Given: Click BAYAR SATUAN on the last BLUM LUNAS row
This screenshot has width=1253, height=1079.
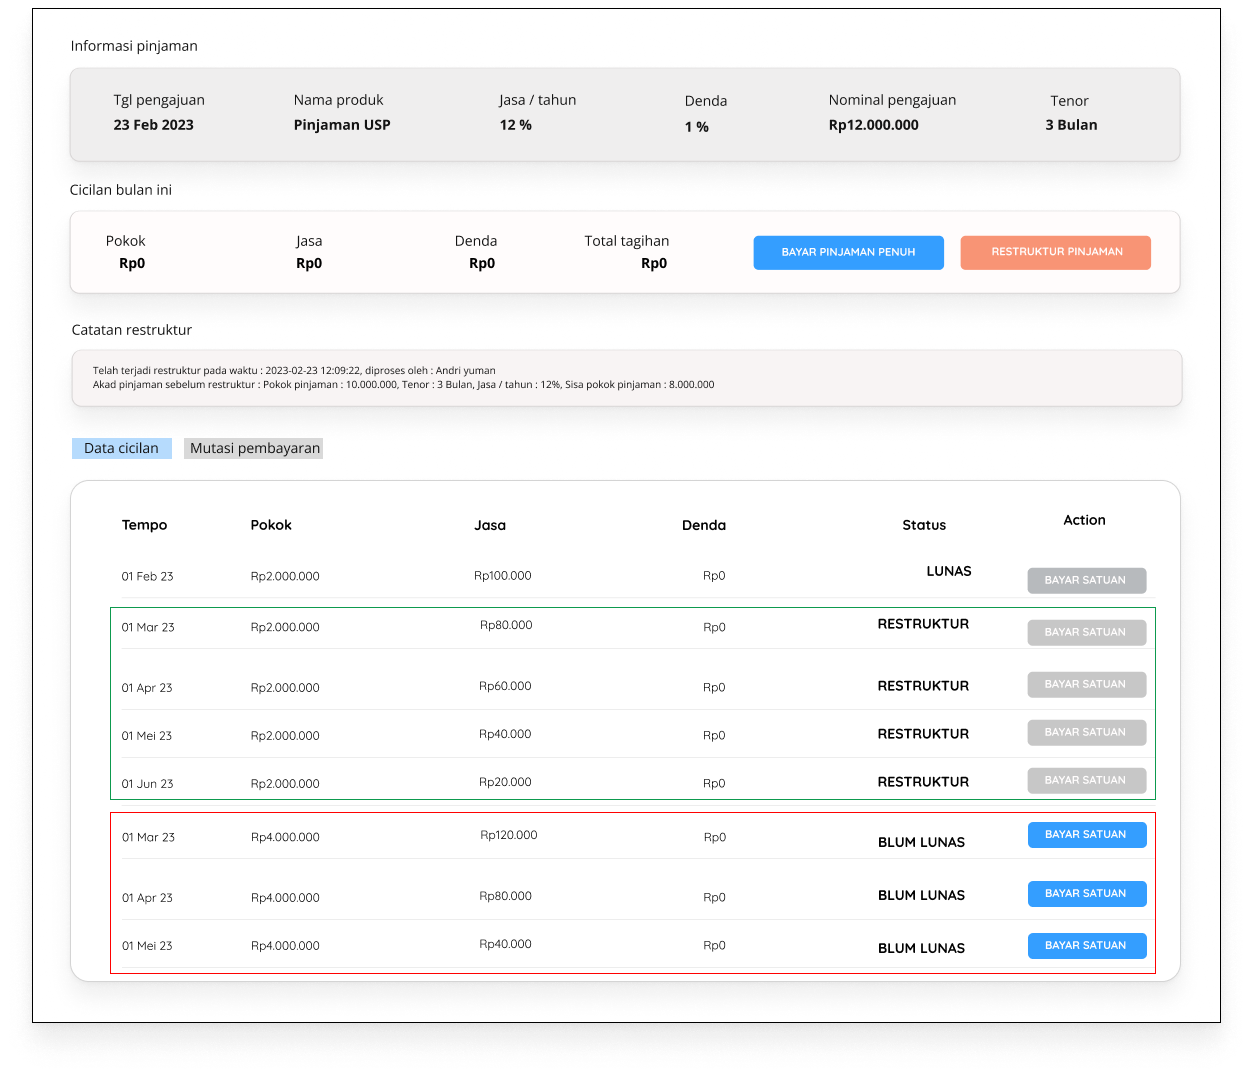Looking at the screenshot, I should pyautogui.click(x=1086, y=945).
